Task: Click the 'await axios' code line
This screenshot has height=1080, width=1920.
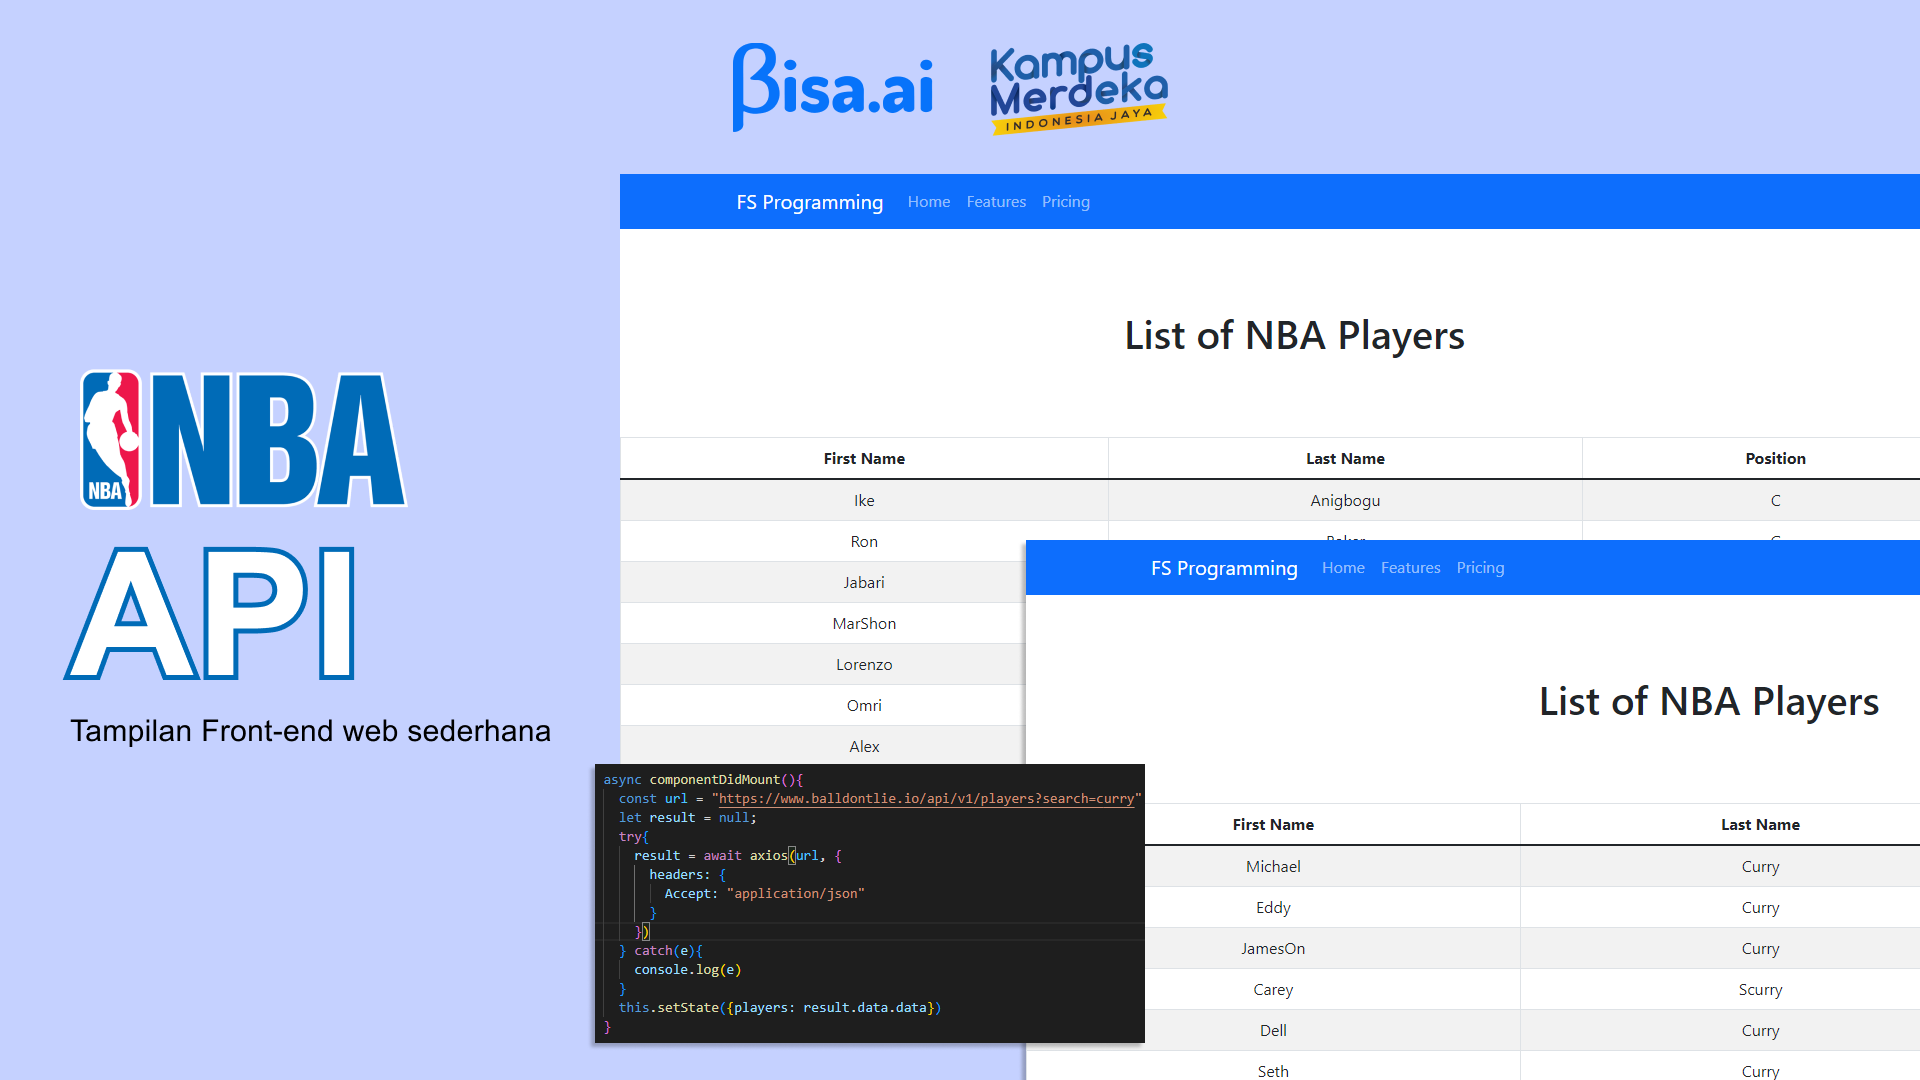Action: 737,856
